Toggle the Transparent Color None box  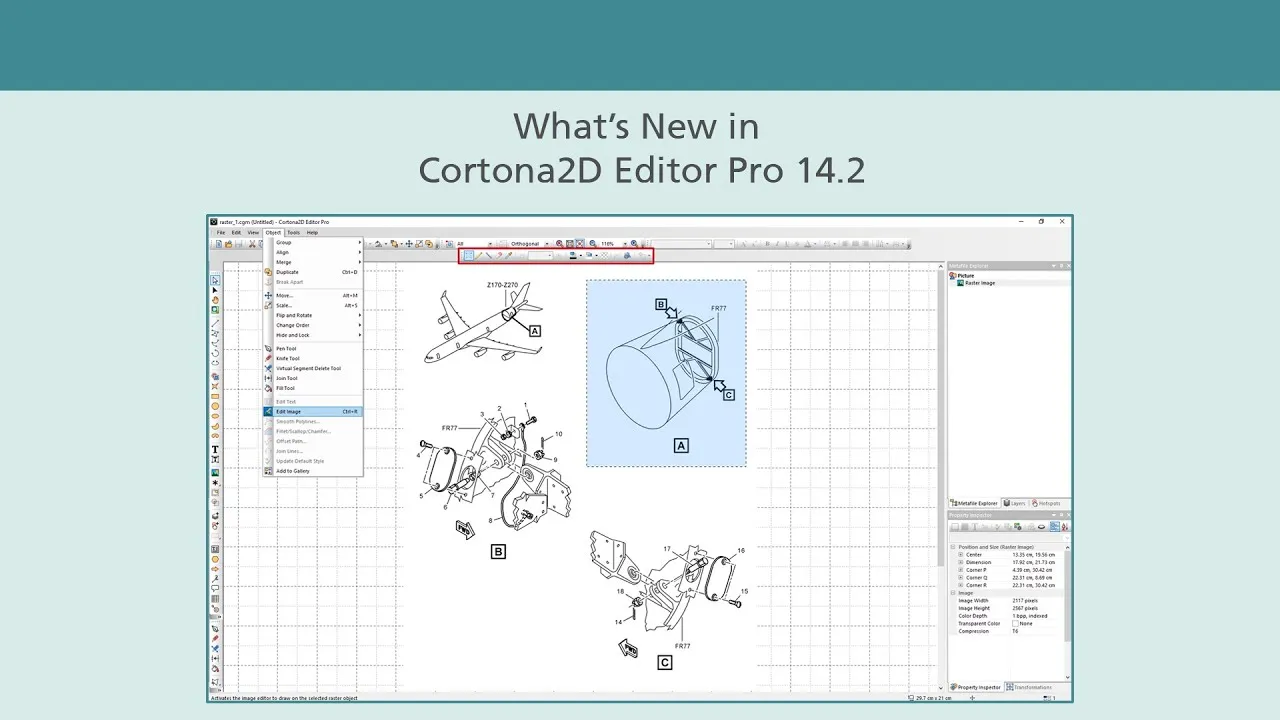point(1016,624)
